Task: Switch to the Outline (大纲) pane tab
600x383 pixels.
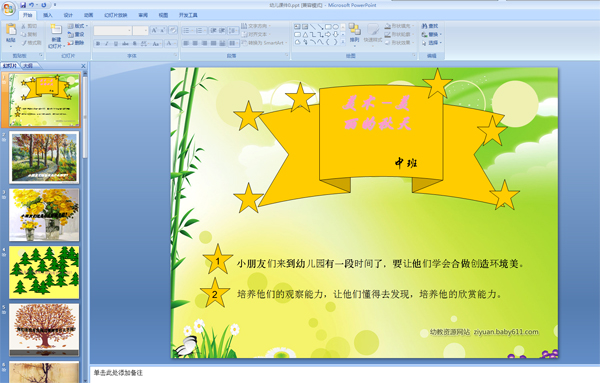Action: click(28, 66)
